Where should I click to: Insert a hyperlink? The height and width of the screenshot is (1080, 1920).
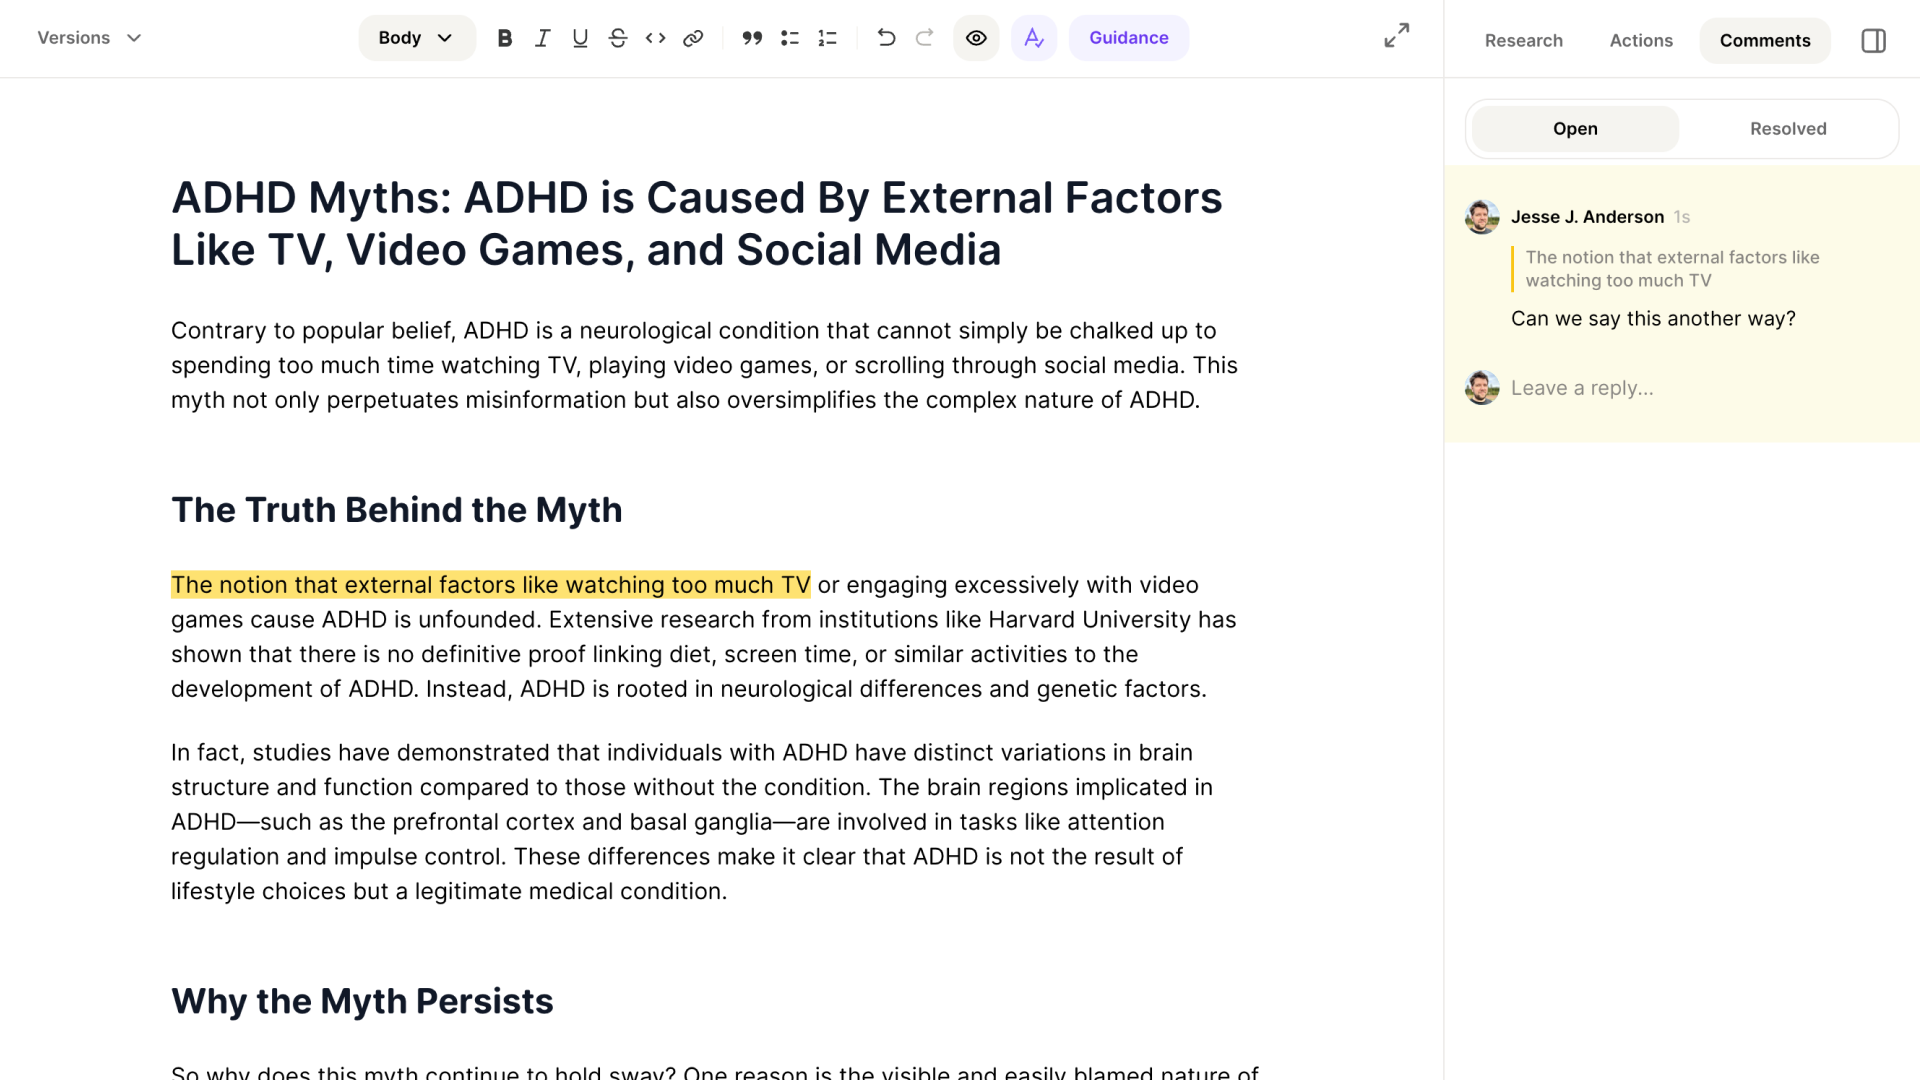[x=693, y=38]
